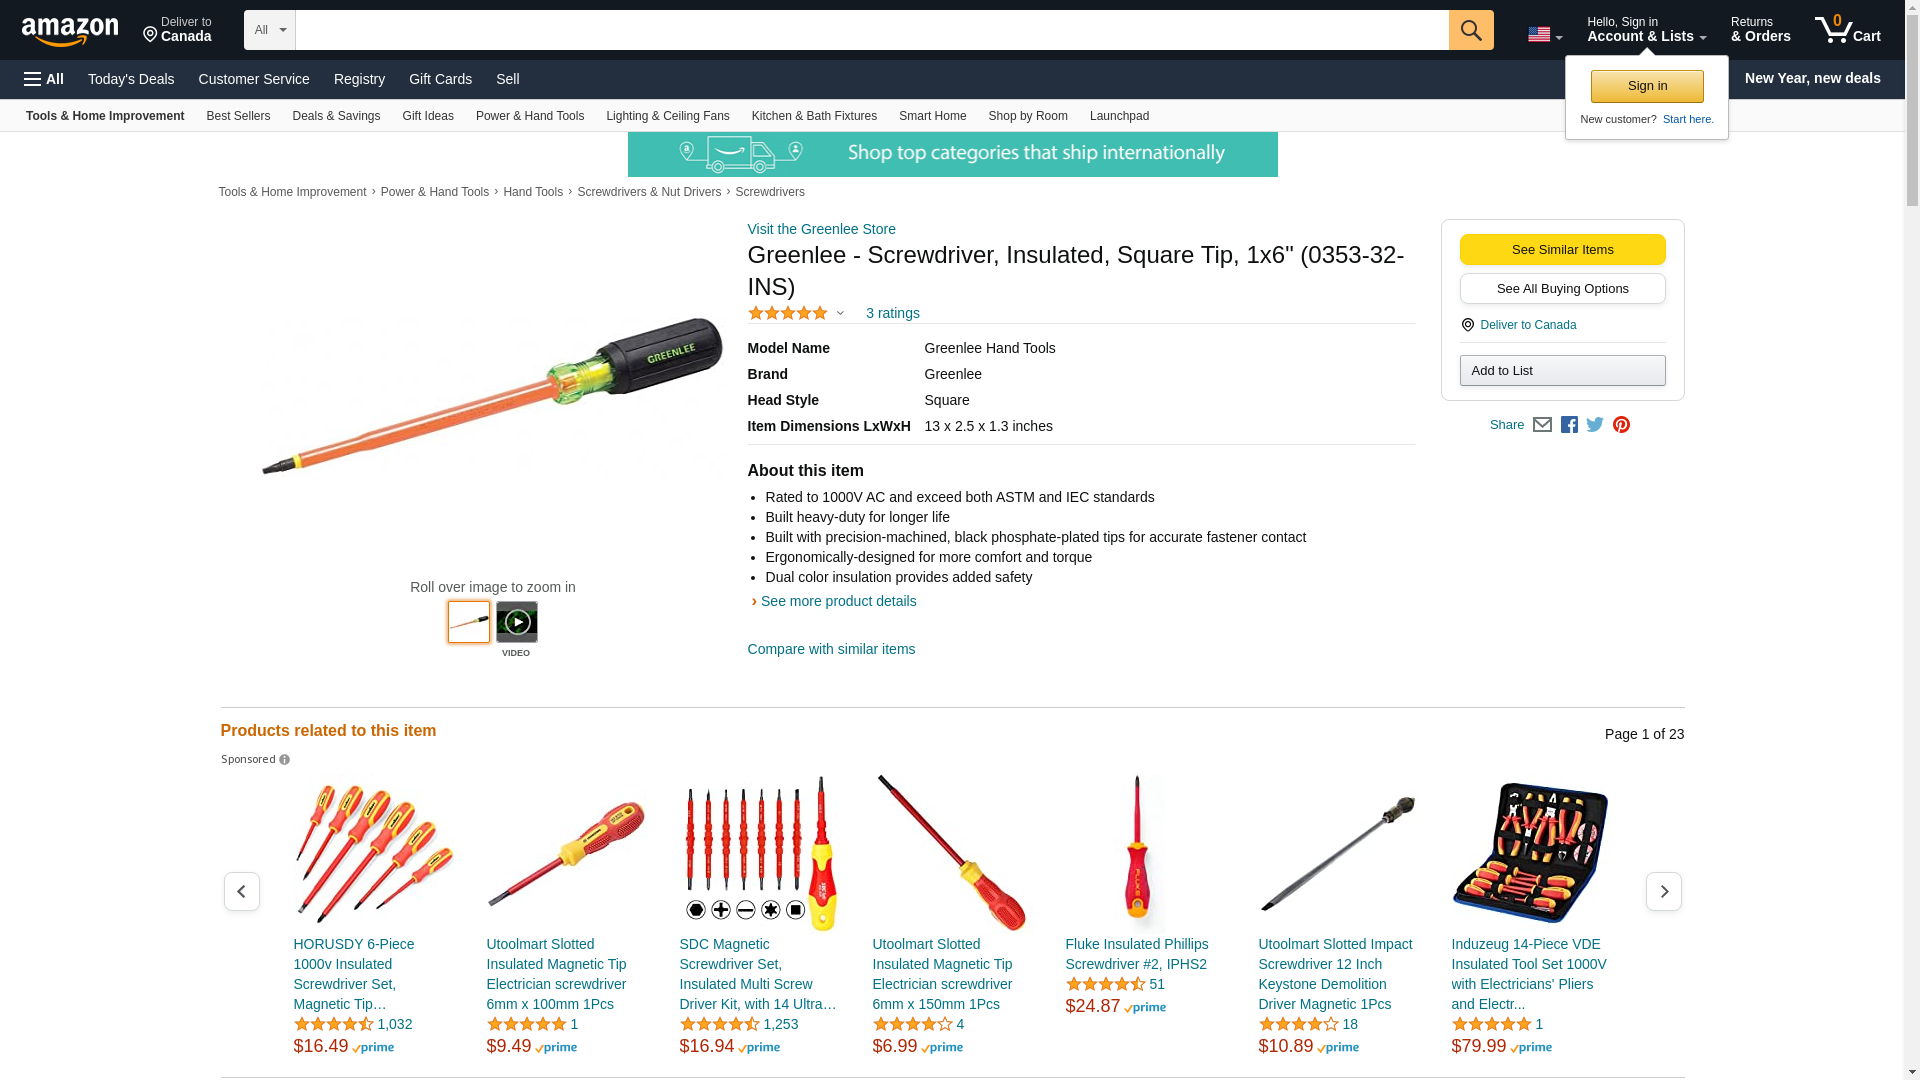Viewport: 1920px width, 1080px height.
Task: Share product on Pinterest icon
Action: (x=1621, y=425)
